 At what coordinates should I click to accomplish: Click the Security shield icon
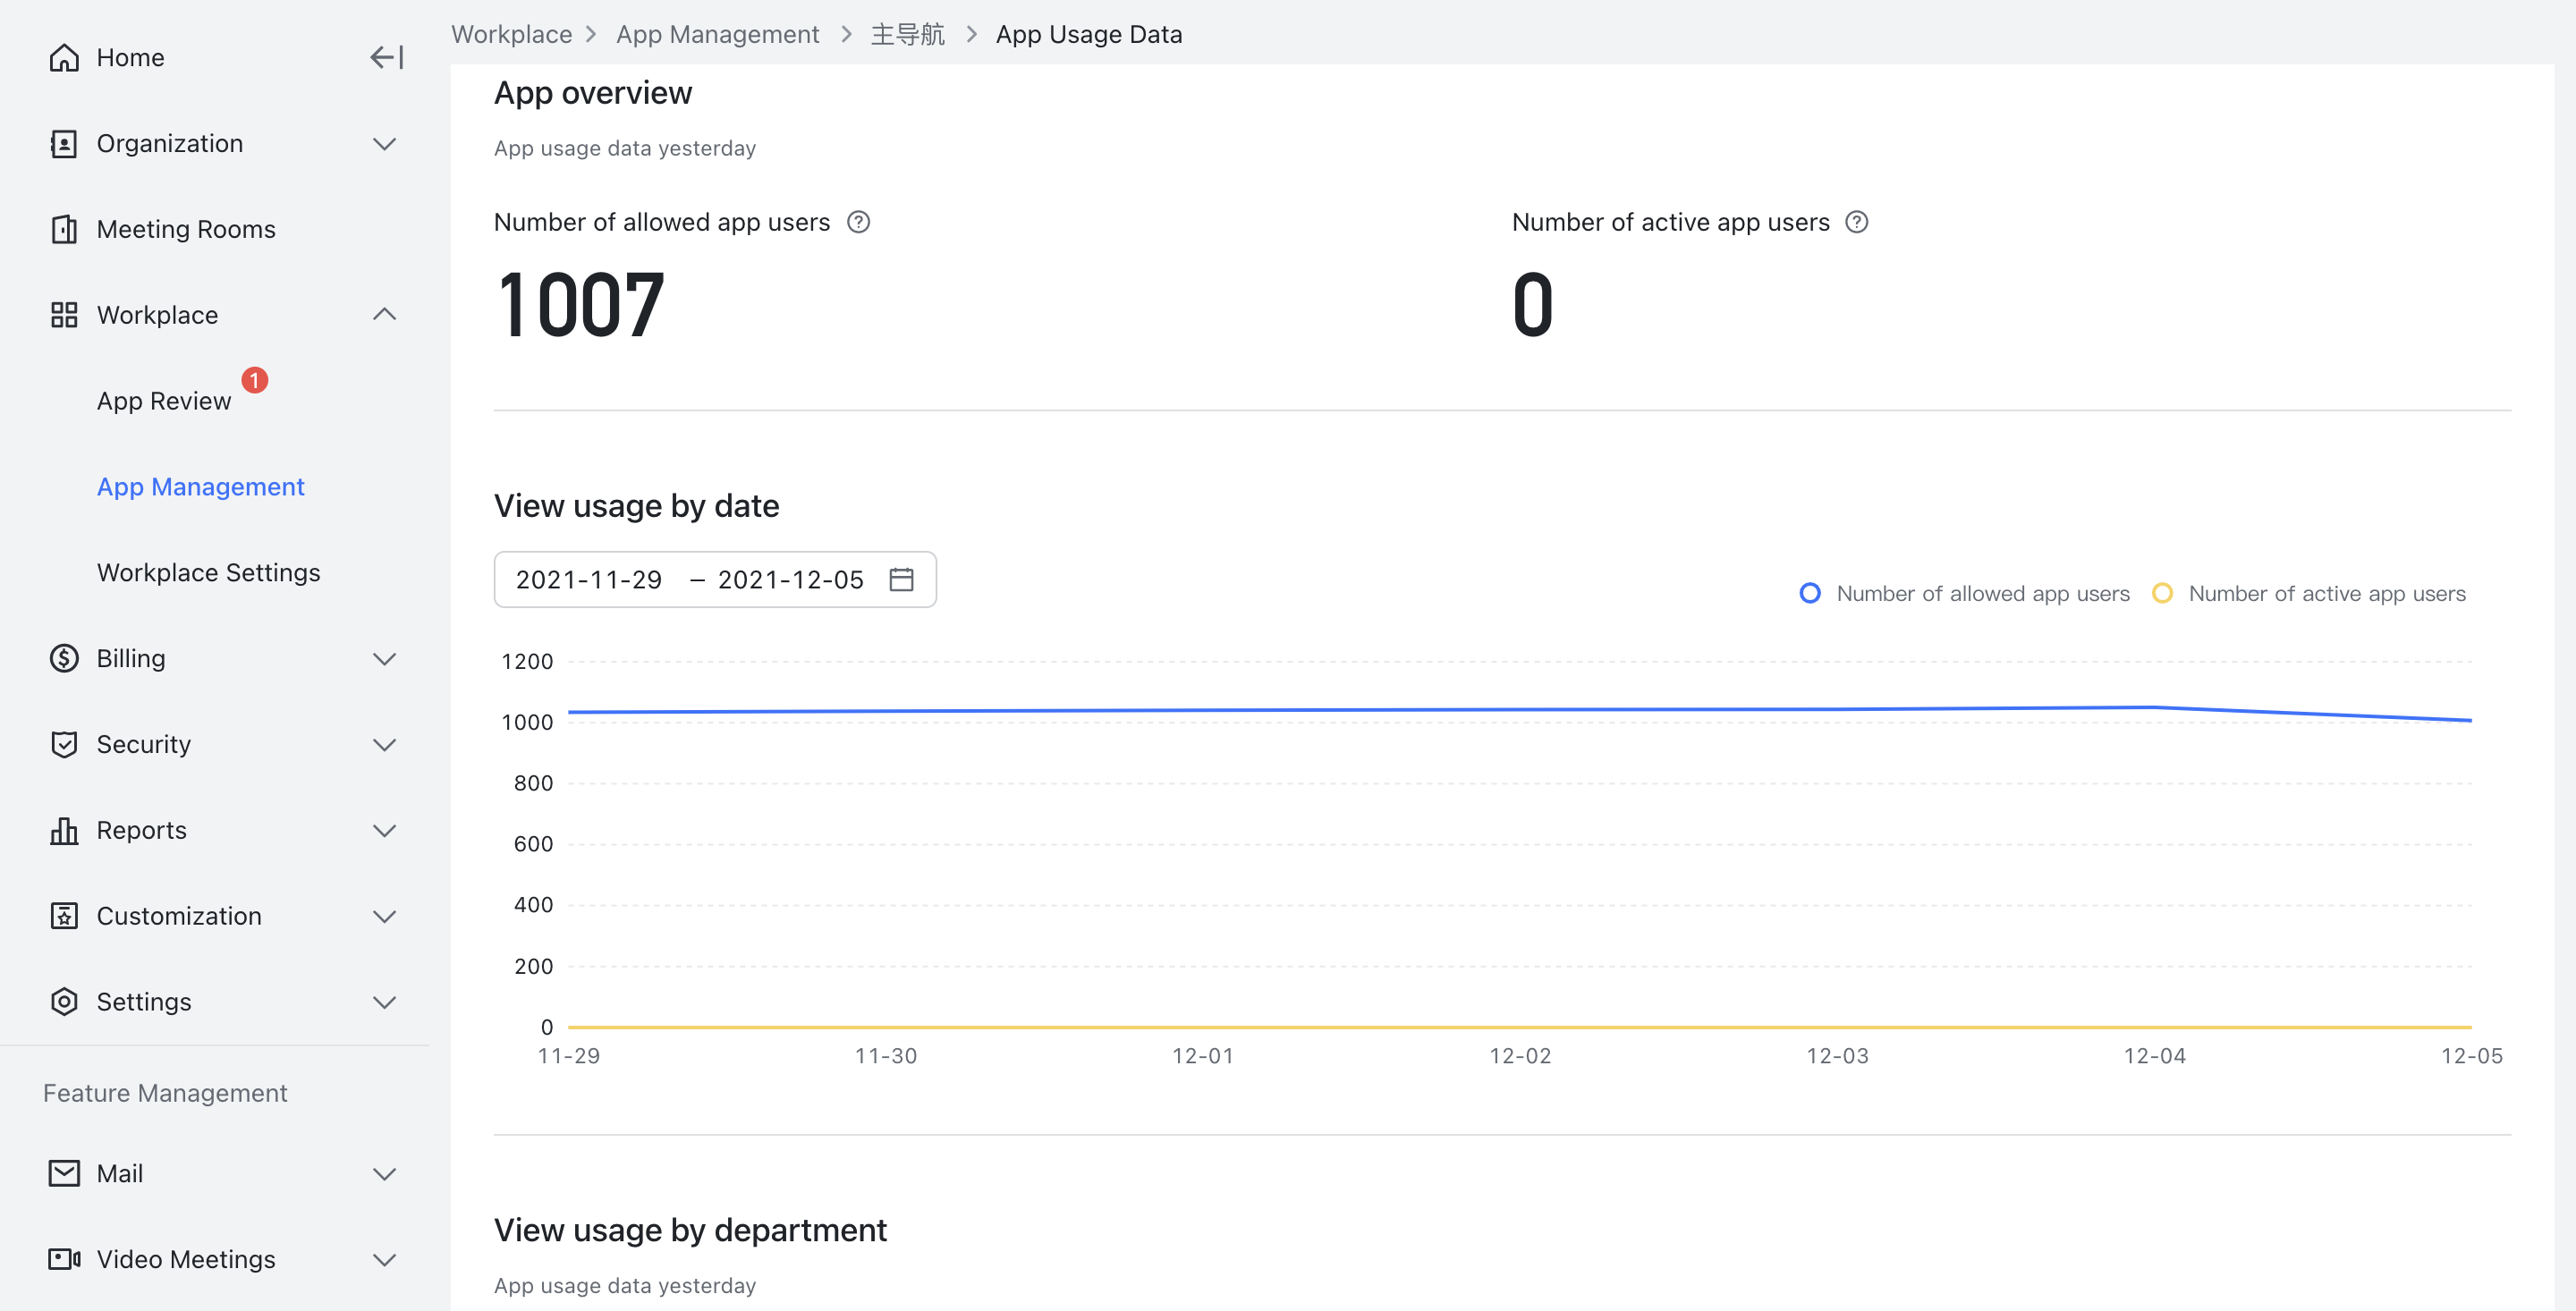click(x=64, y=745)
